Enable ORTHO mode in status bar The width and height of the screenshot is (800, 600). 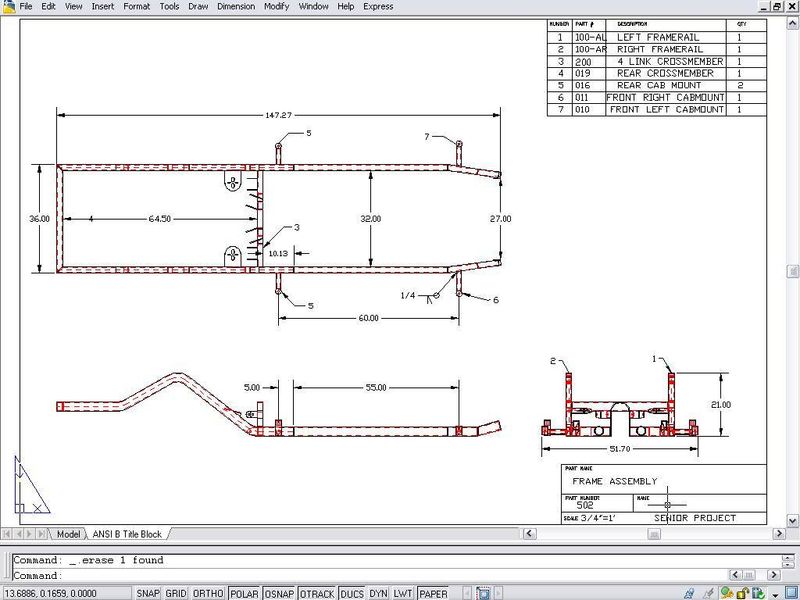(208, 593)
